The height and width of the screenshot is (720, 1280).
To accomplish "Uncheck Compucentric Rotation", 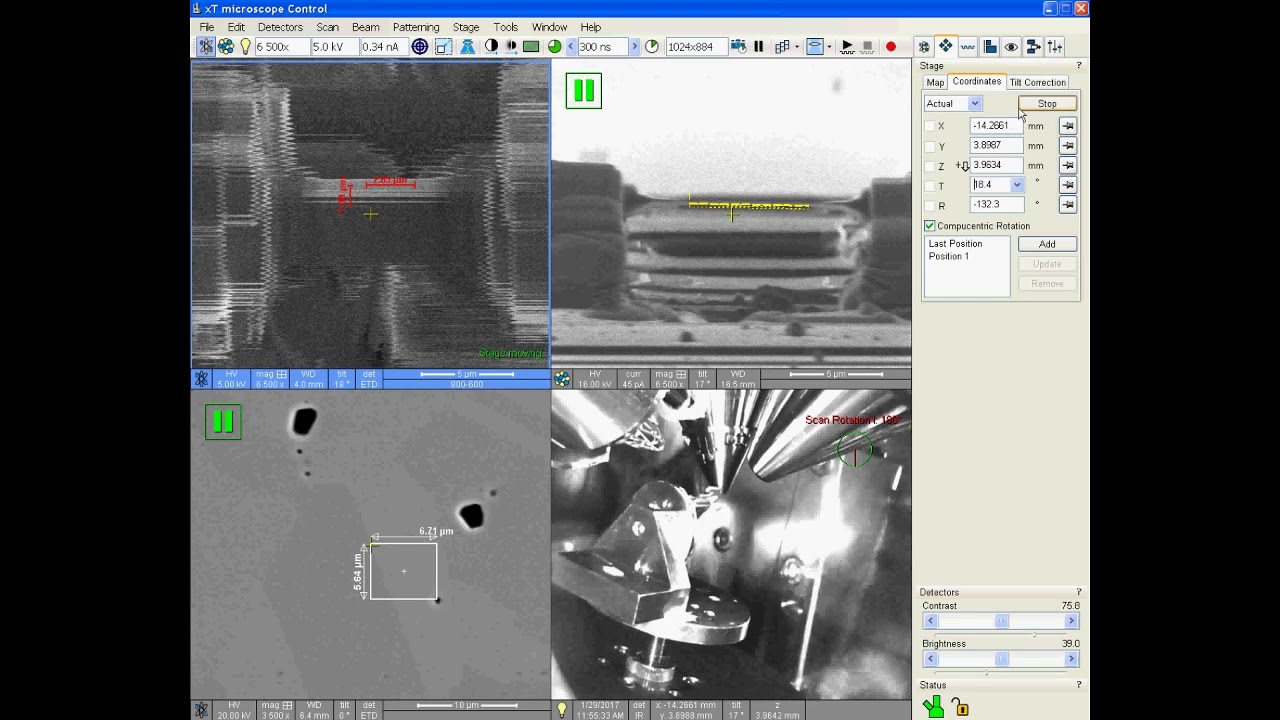I will coord(930,226).
